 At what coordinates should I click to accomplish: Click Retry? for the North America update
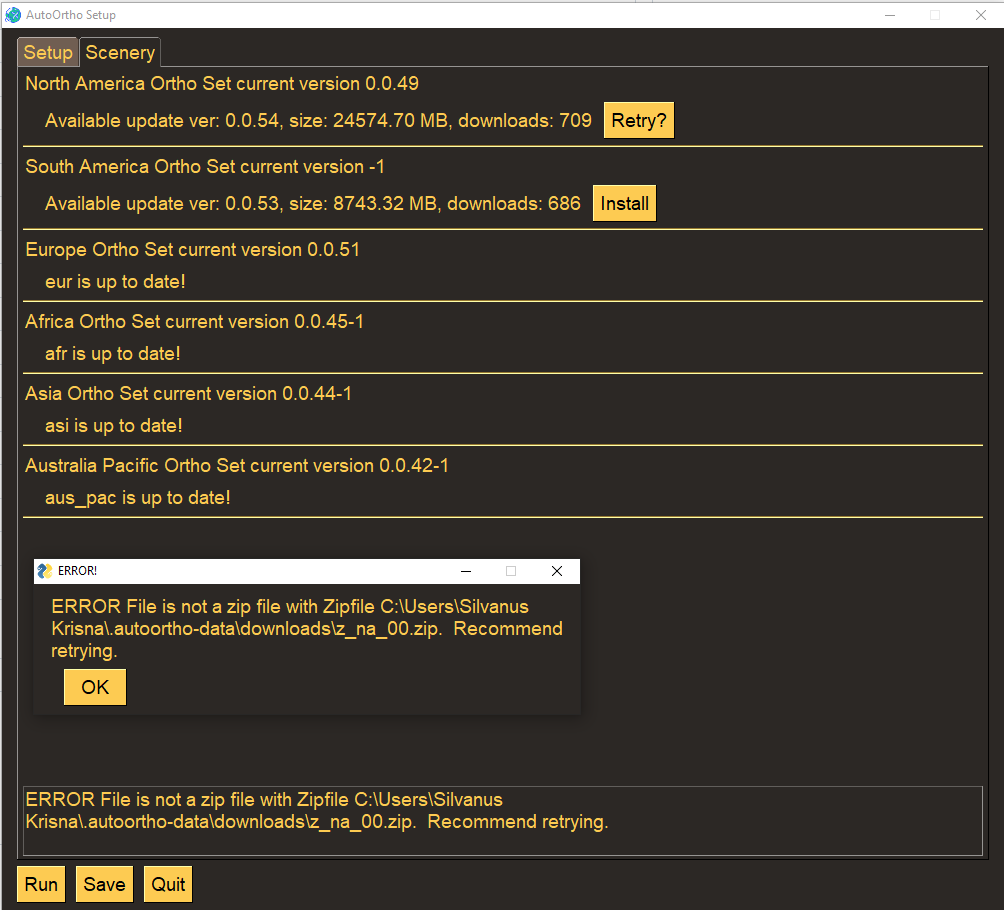[638, 119]
